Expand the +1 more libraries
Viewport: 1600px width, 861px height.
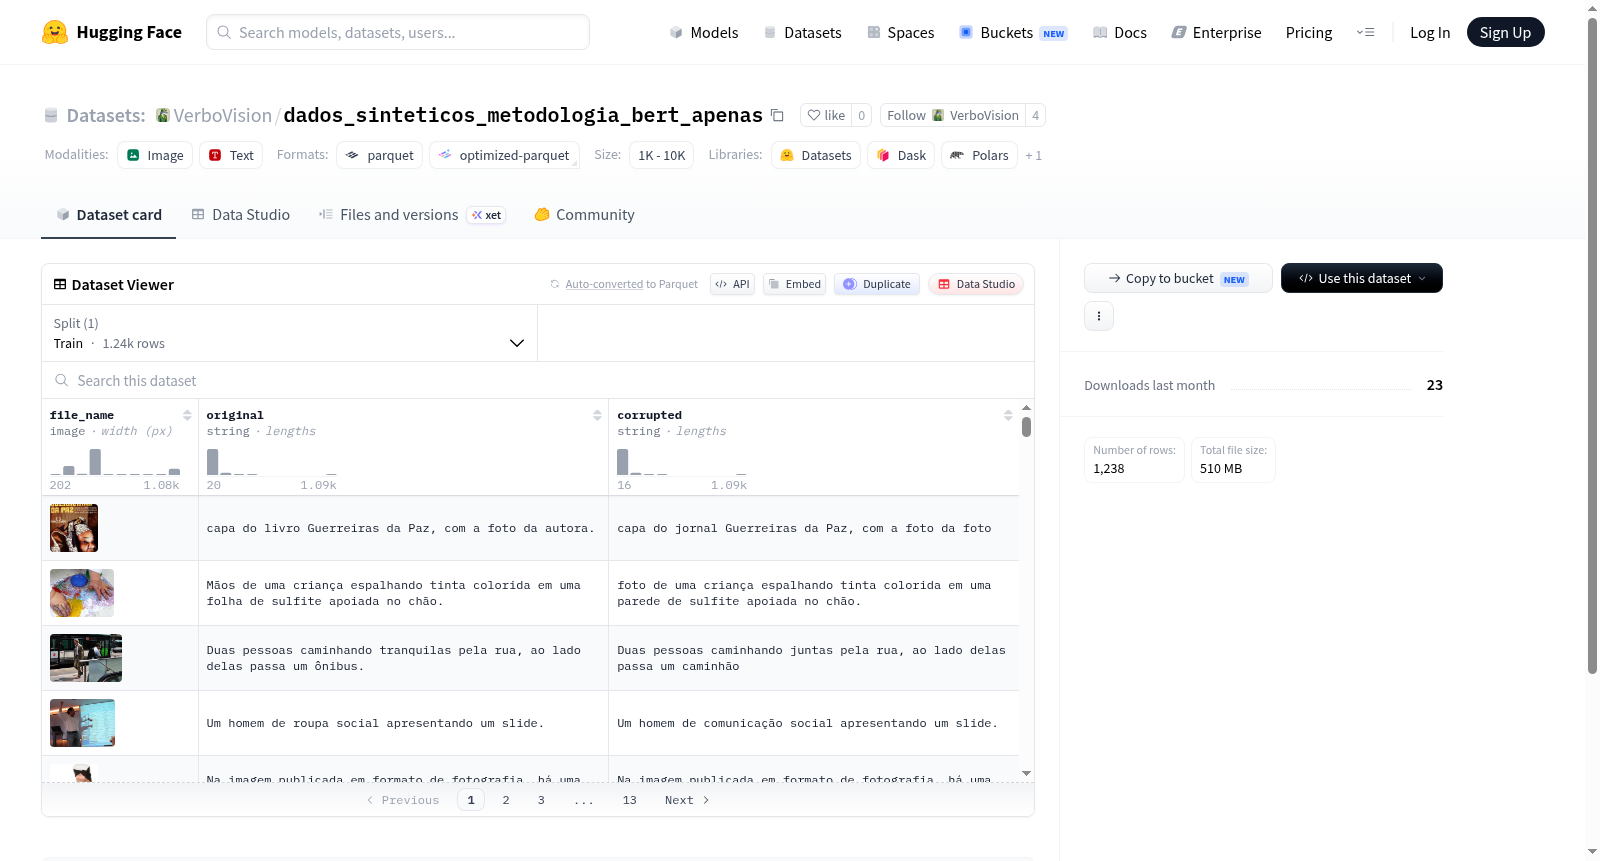[1033, 155]
